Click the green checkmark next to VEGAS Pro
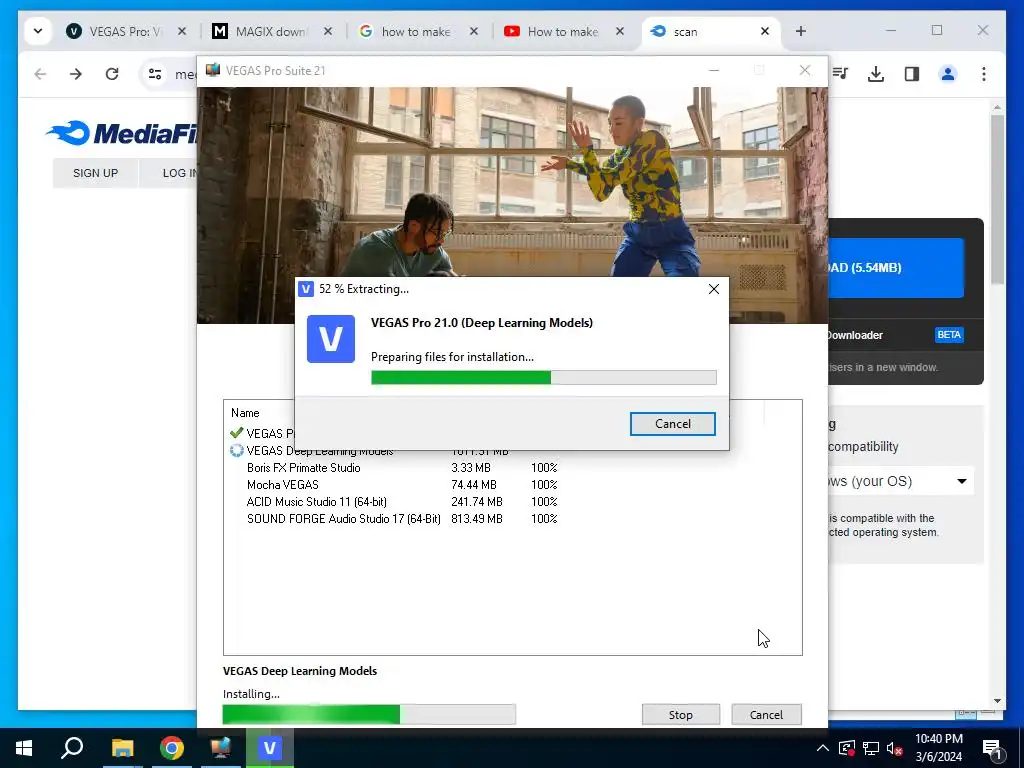Screen dimensions: 1024x768 point(236,433)
